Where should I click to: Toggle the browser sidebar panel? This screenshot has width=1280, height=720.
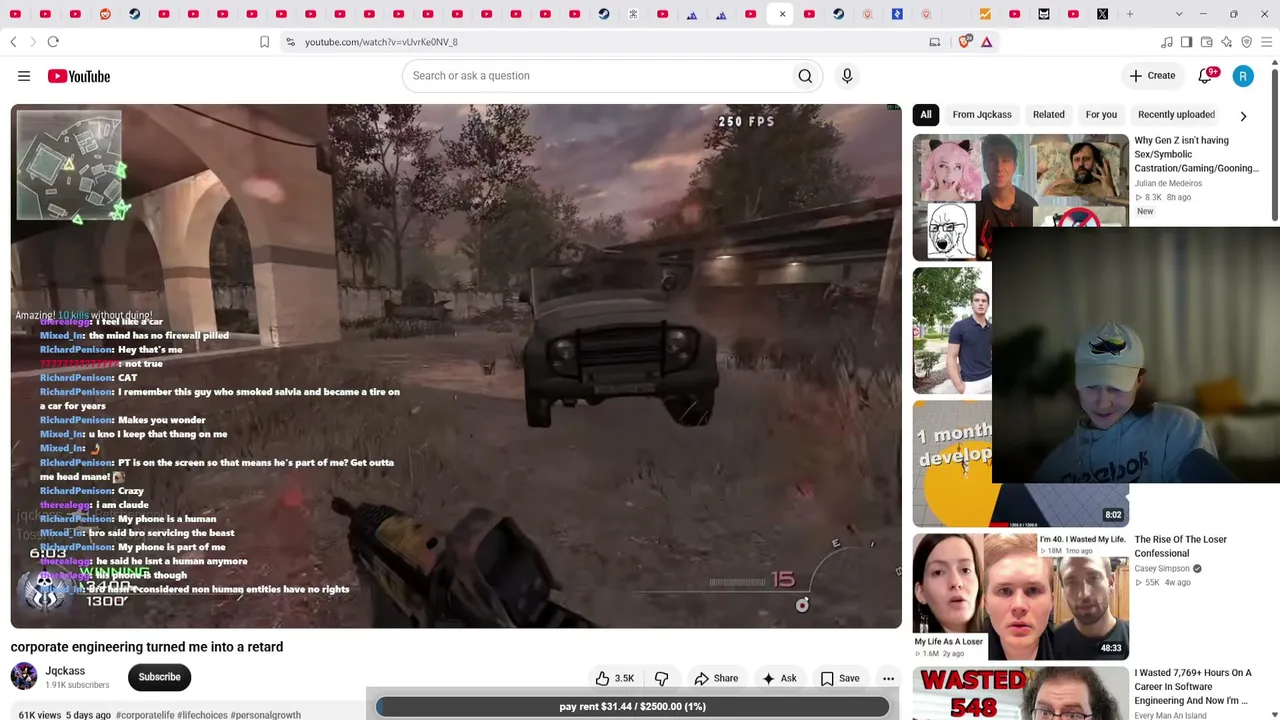coord(1186,42)
